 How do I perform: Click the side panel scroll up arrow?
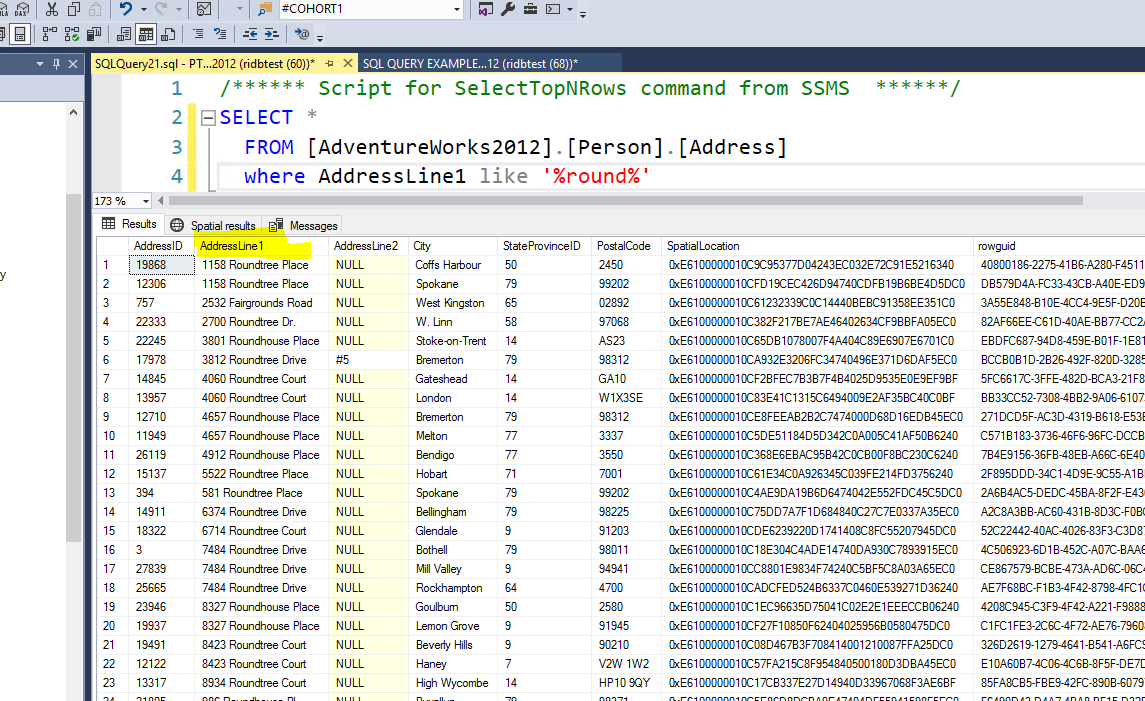73,112
